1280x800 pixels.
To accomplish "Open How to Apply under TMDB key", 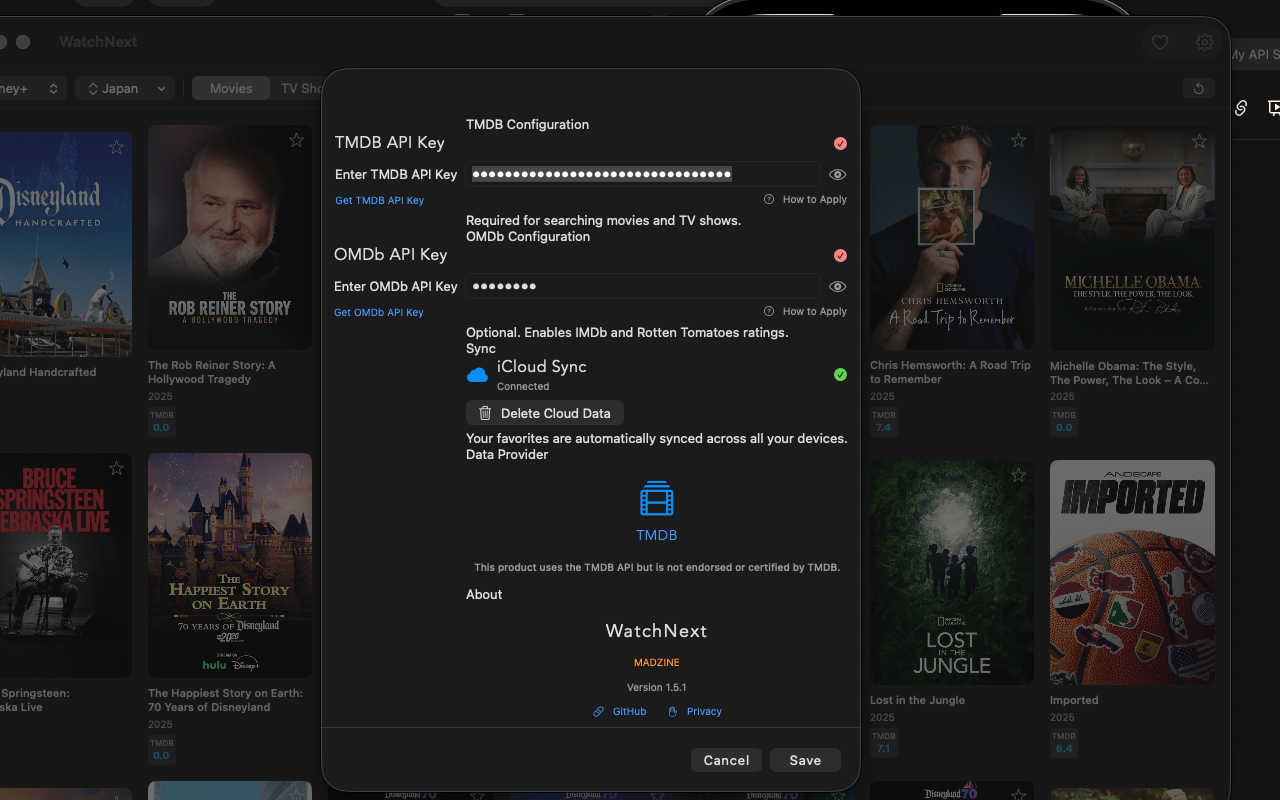I will click(x=805, y=199).
